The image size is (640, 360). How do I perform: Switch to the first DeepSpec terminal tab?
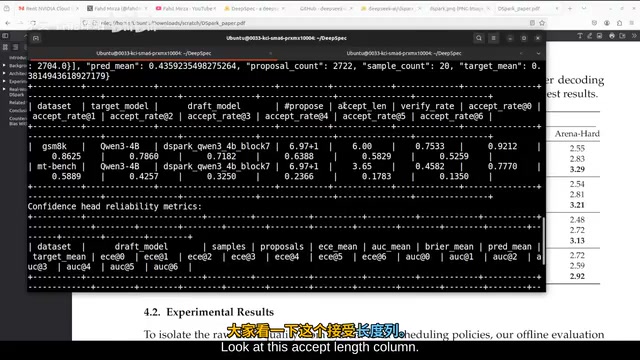[153, 53]
